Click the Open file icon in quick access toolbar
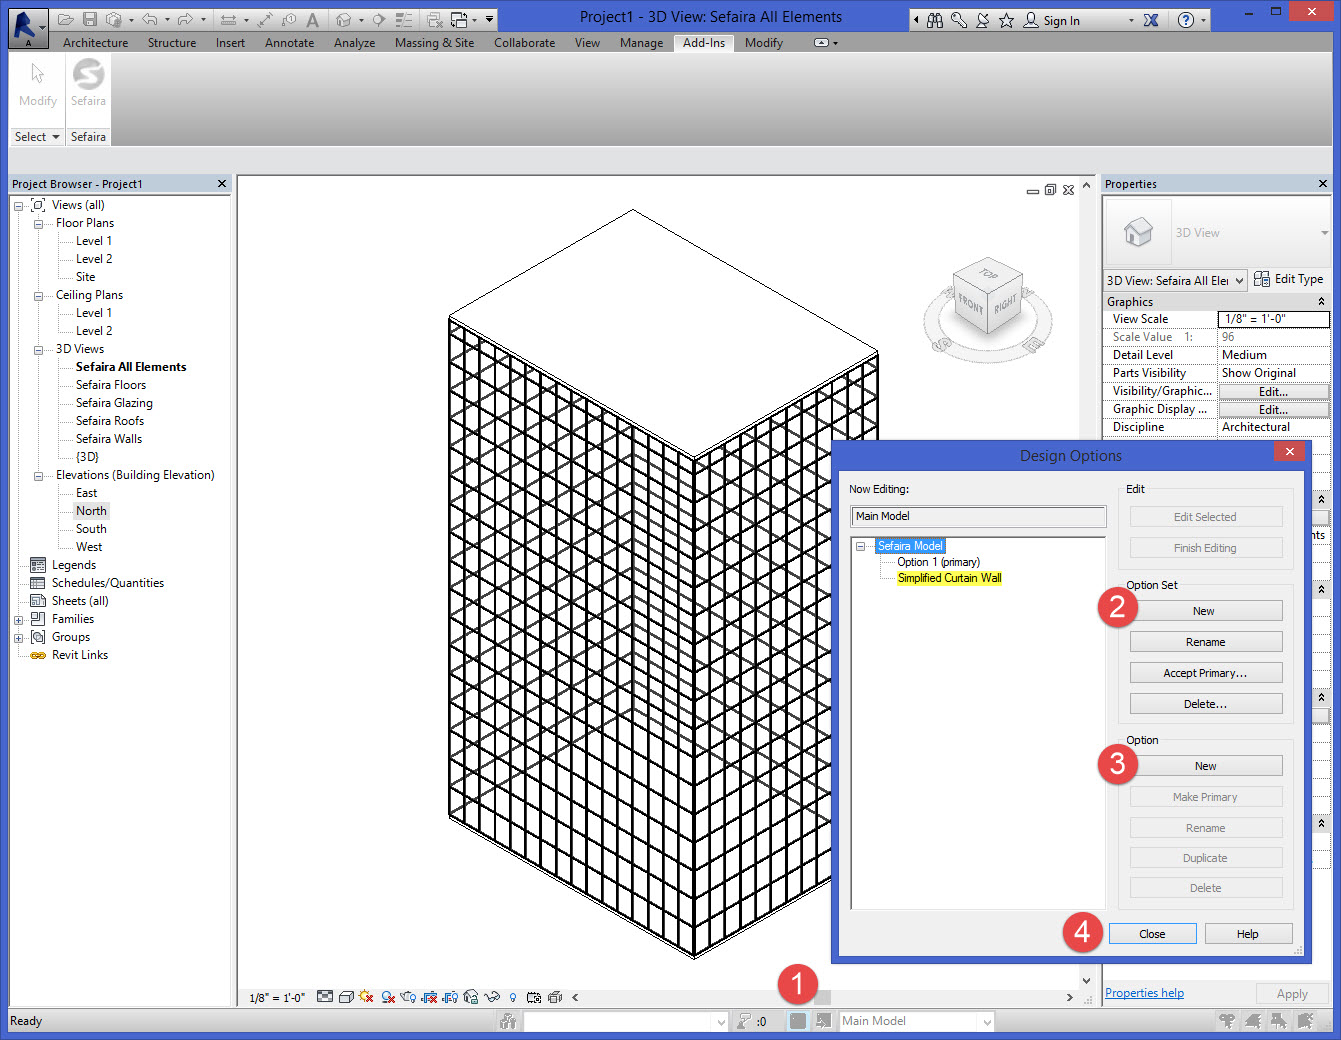 click(65, 19)
